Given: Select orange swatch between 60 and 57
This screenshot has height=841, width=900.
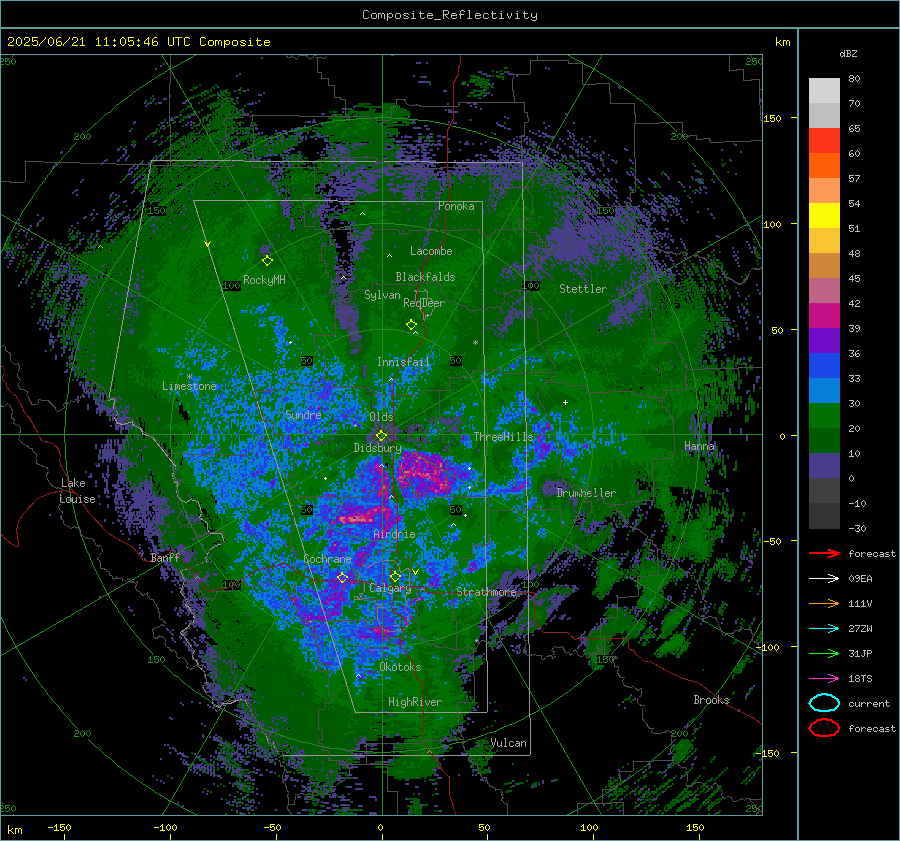Looking at the screenshot, I should (824, 166).
